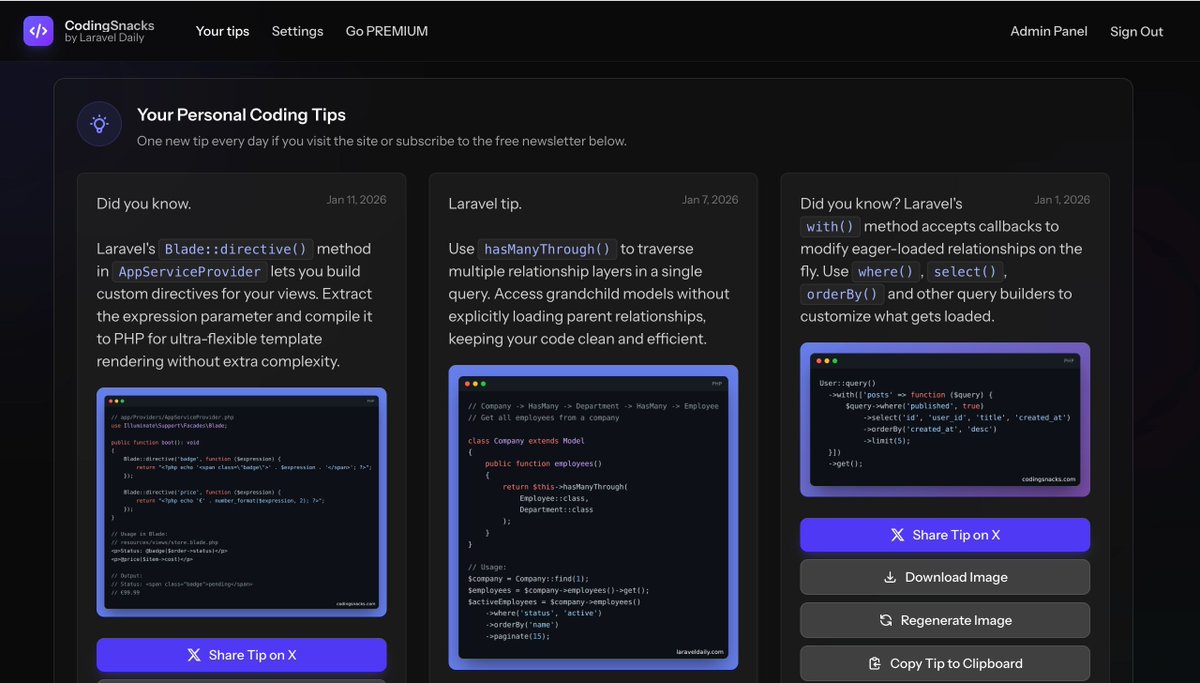Click the Did you know. heading
The width and height of the screenshot is (1200, 683).
(x=144, y=204)
